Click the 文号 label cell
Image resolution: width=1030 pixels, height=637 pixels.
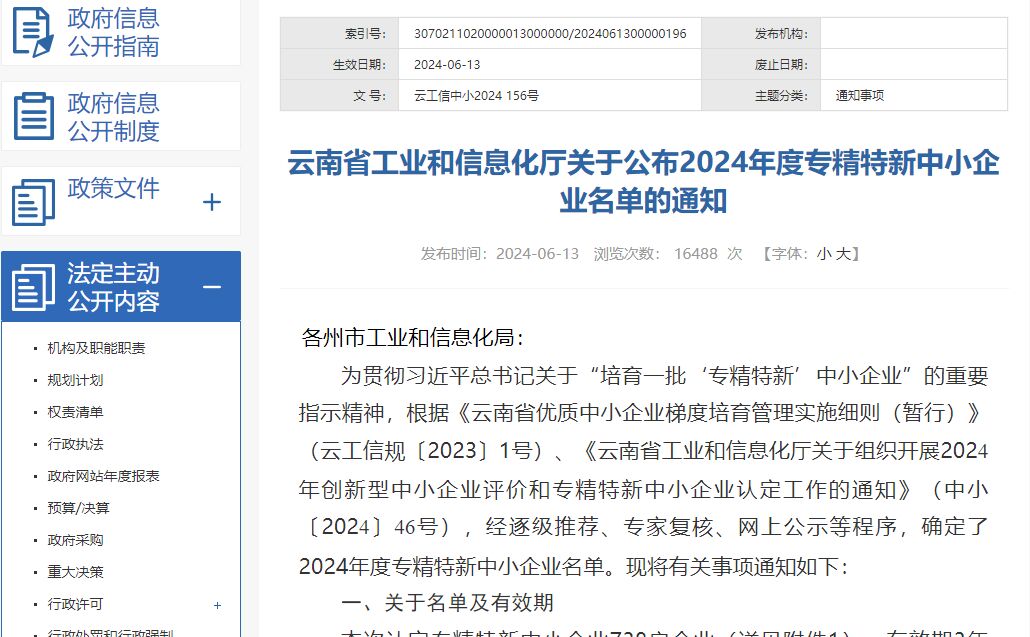click(340, 96)
